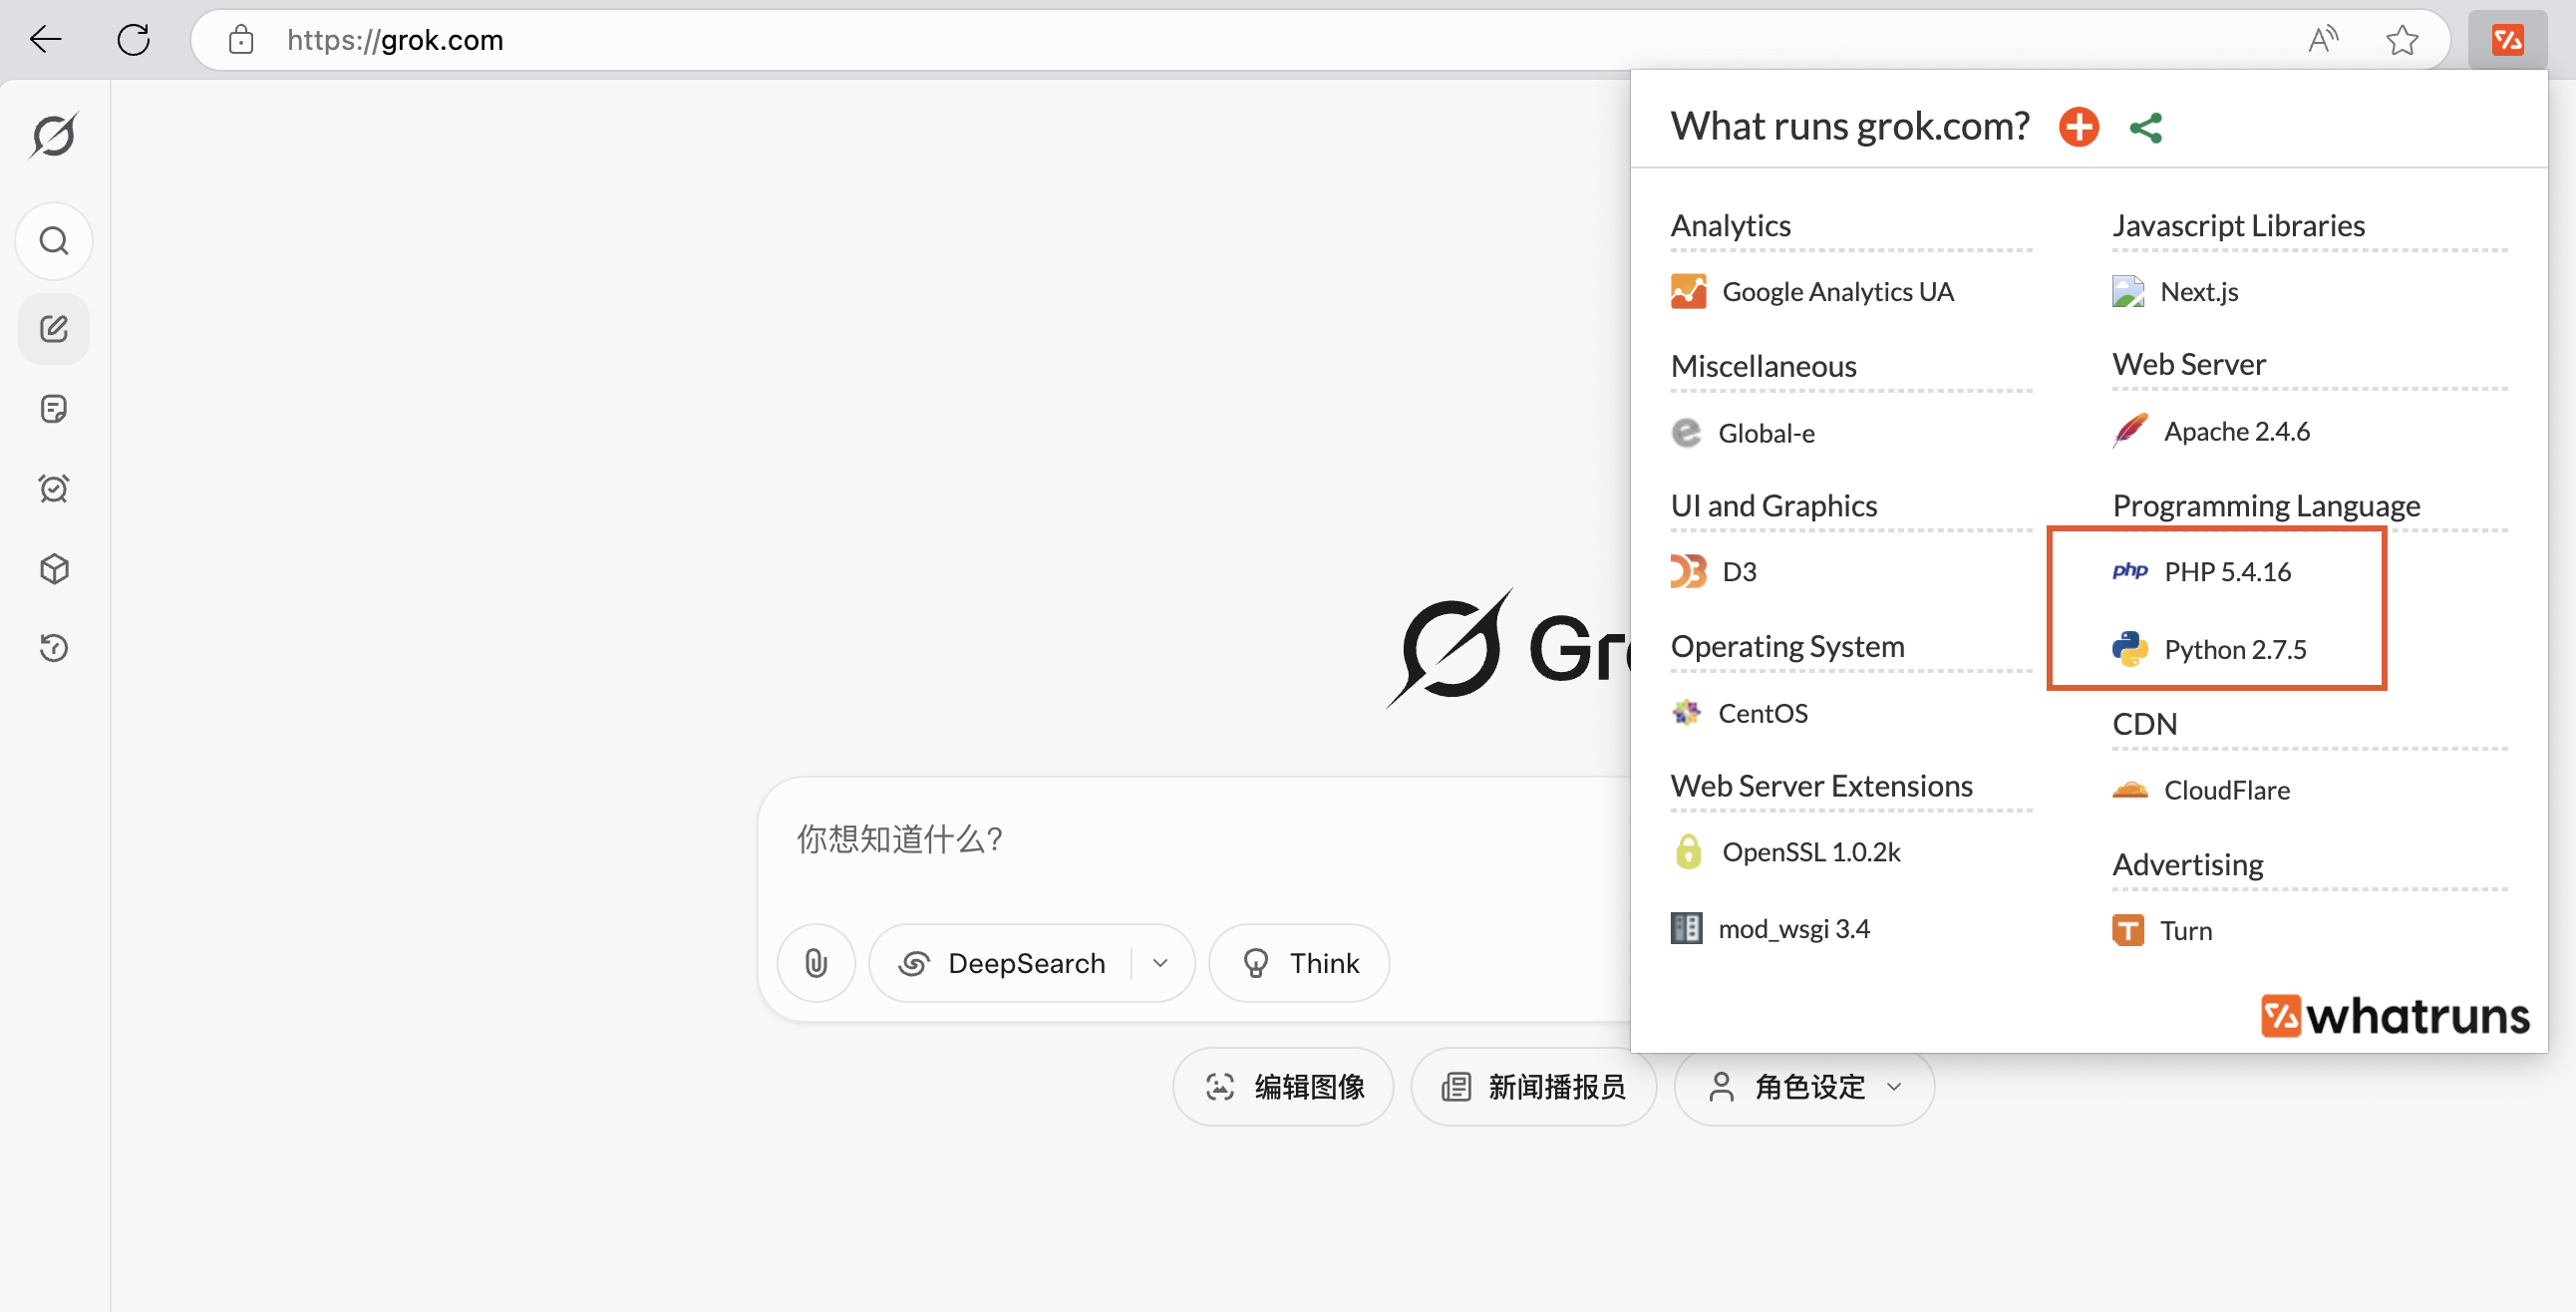The image size is (2576, 1312).
Task: Click the site lock icon in address bar
Action: [241, 40]
